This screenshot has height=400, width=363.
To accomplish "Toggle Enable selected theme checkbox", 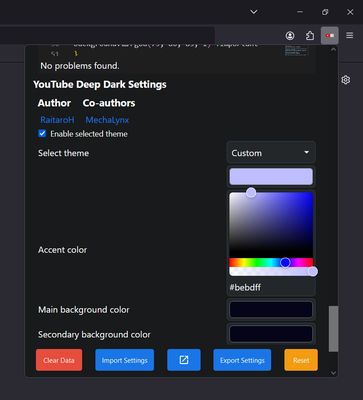I will 42,134.
